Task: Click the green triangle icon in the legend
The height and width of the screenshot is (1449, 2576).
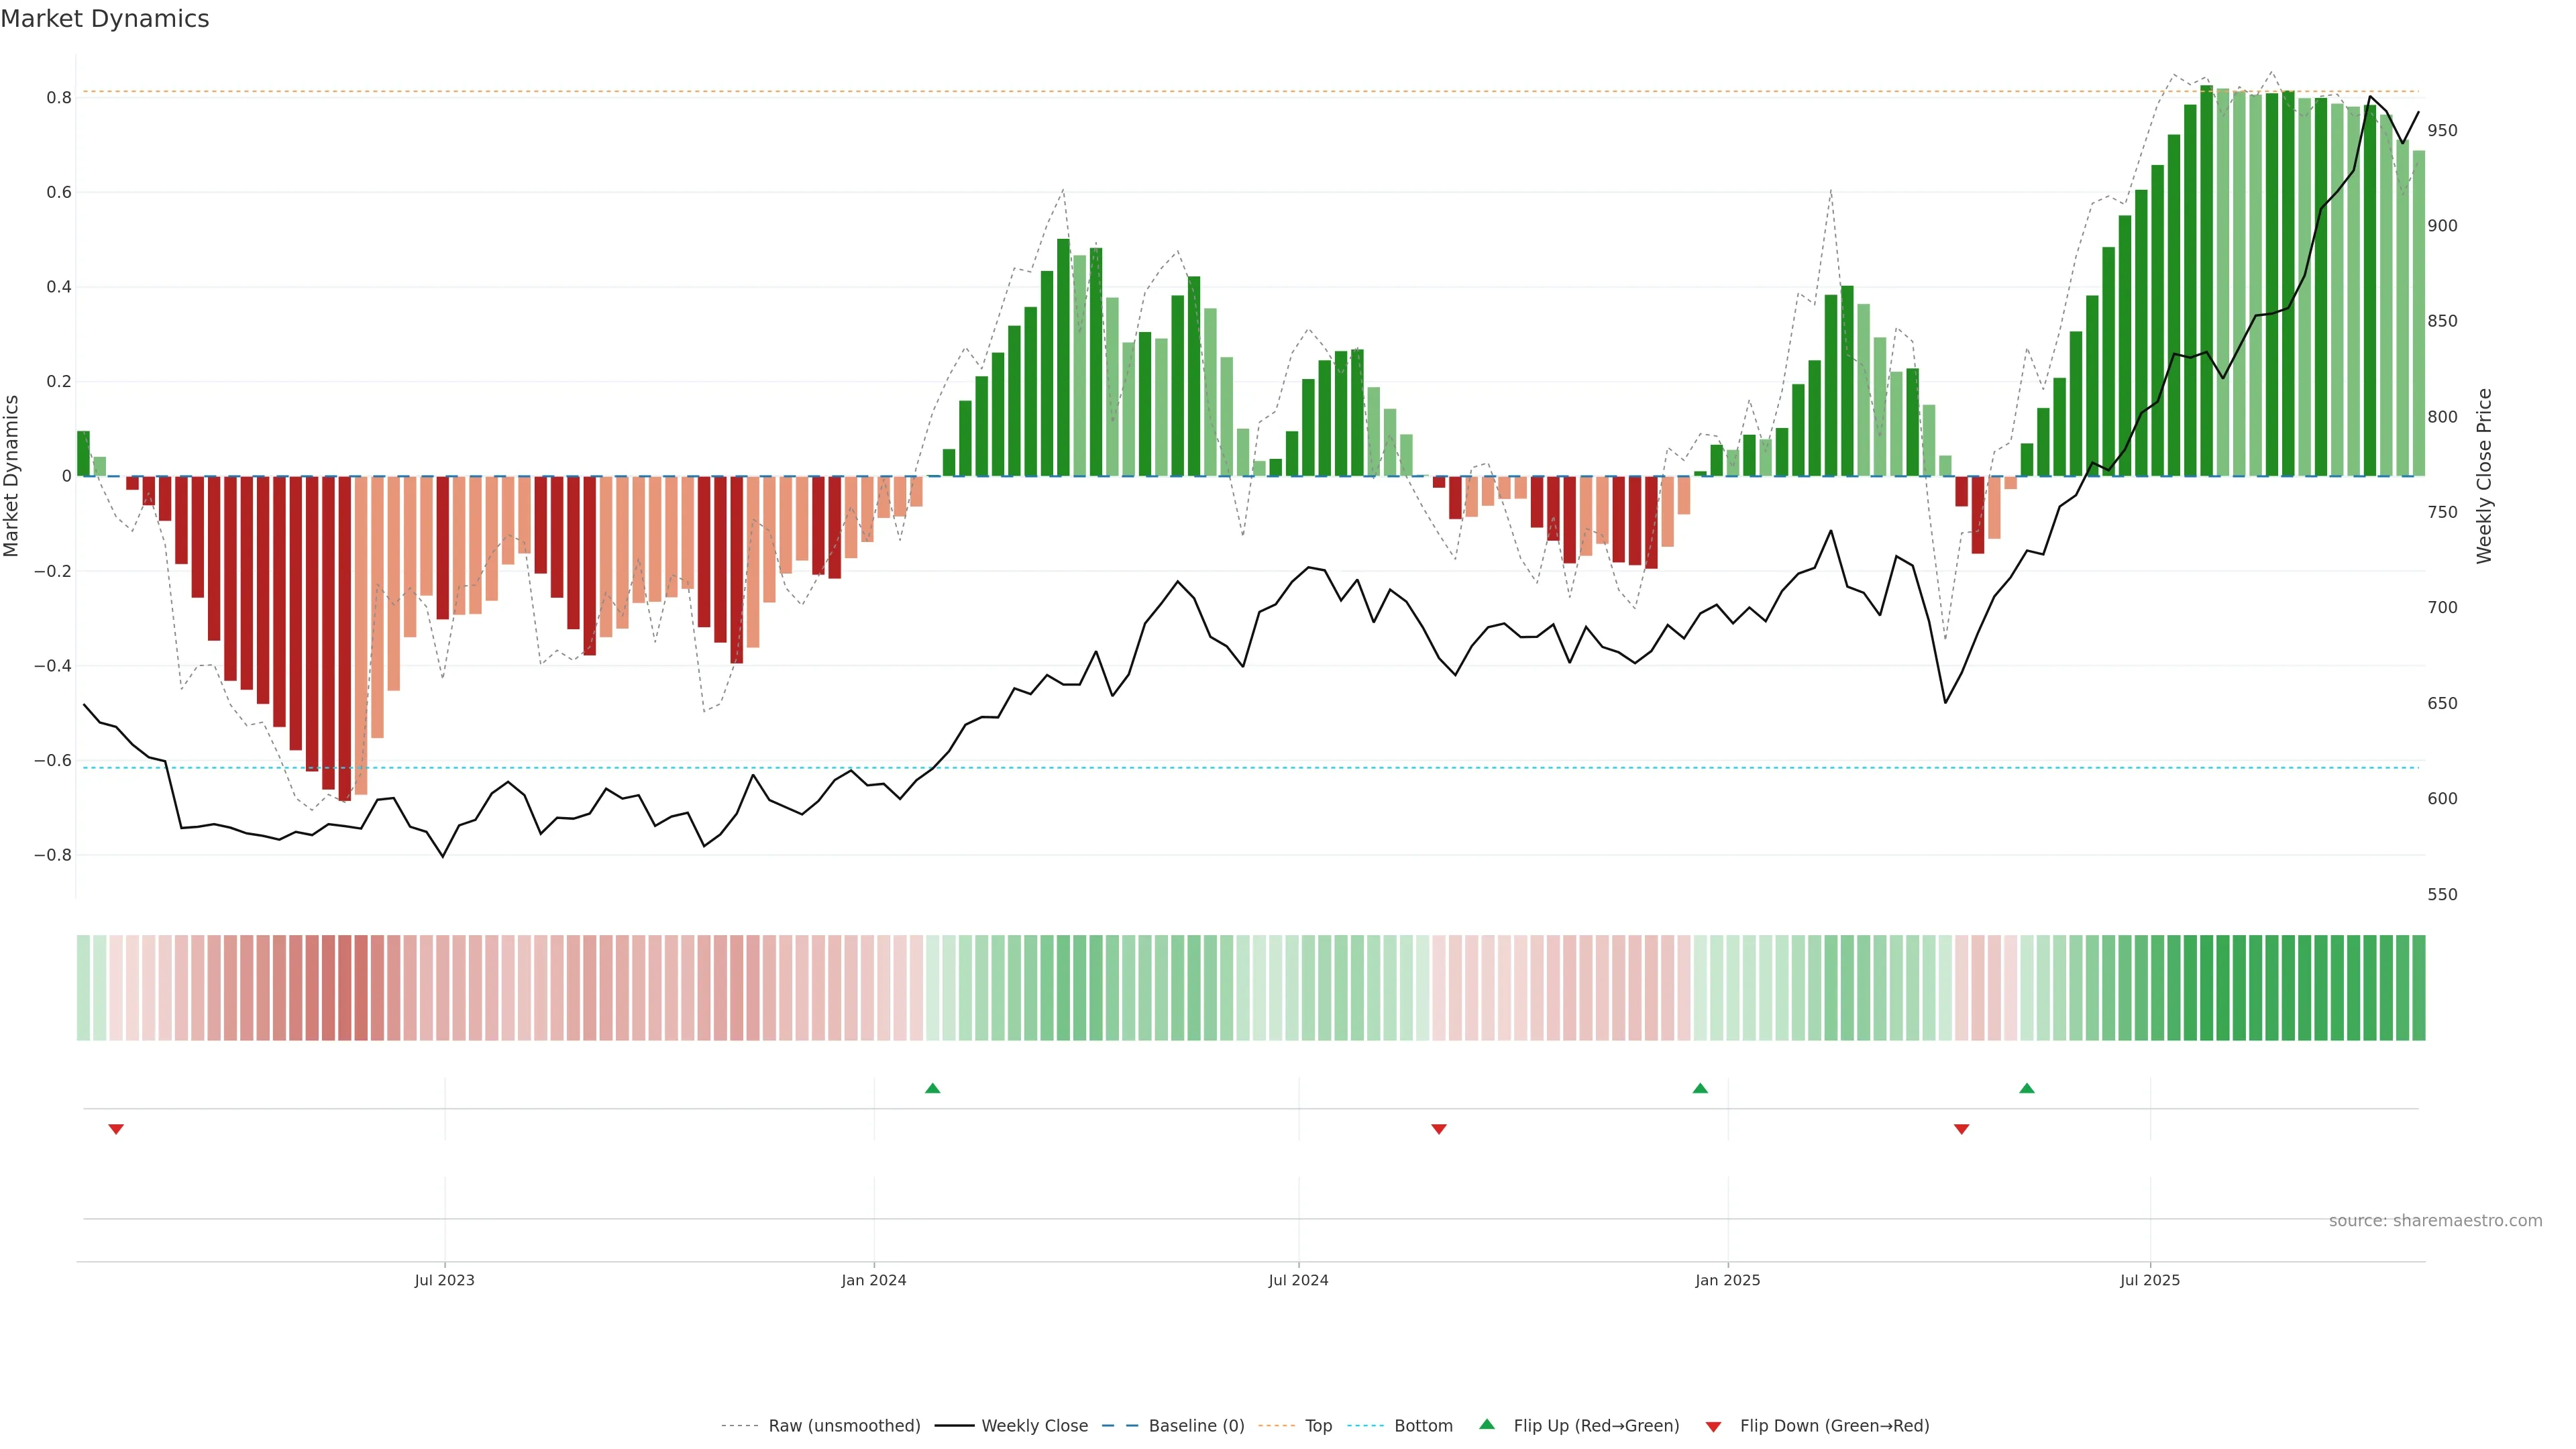Action: point(1487,1424)
